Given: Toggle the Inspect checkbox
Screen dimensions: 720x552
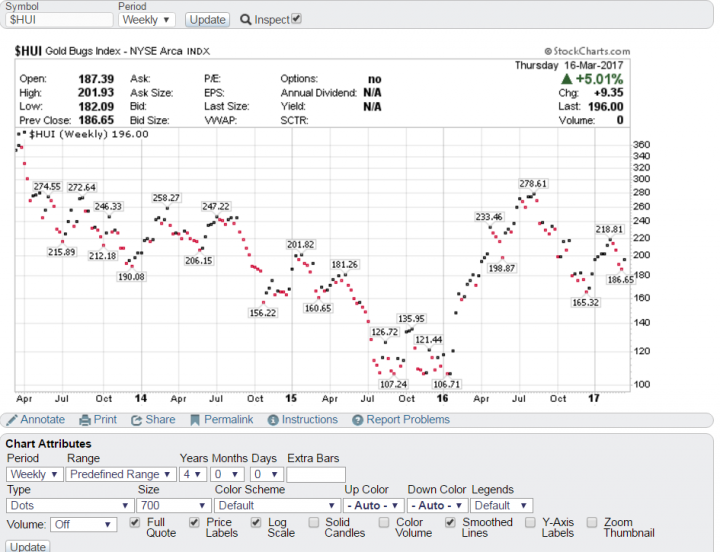Looking at the screenshot, I should pyautogui.click(x=296, y=19).
